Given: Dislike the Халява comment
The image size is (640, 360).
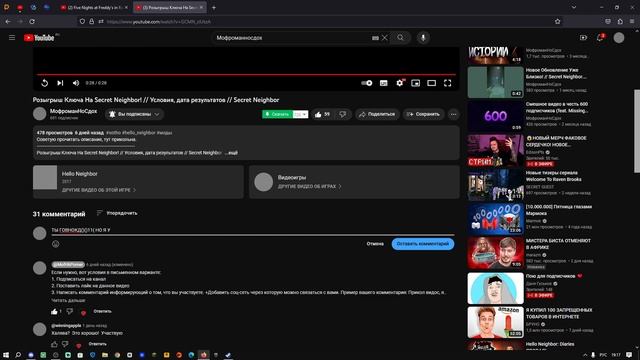Looking at the screenshot, I should click(x=65, y=344).
